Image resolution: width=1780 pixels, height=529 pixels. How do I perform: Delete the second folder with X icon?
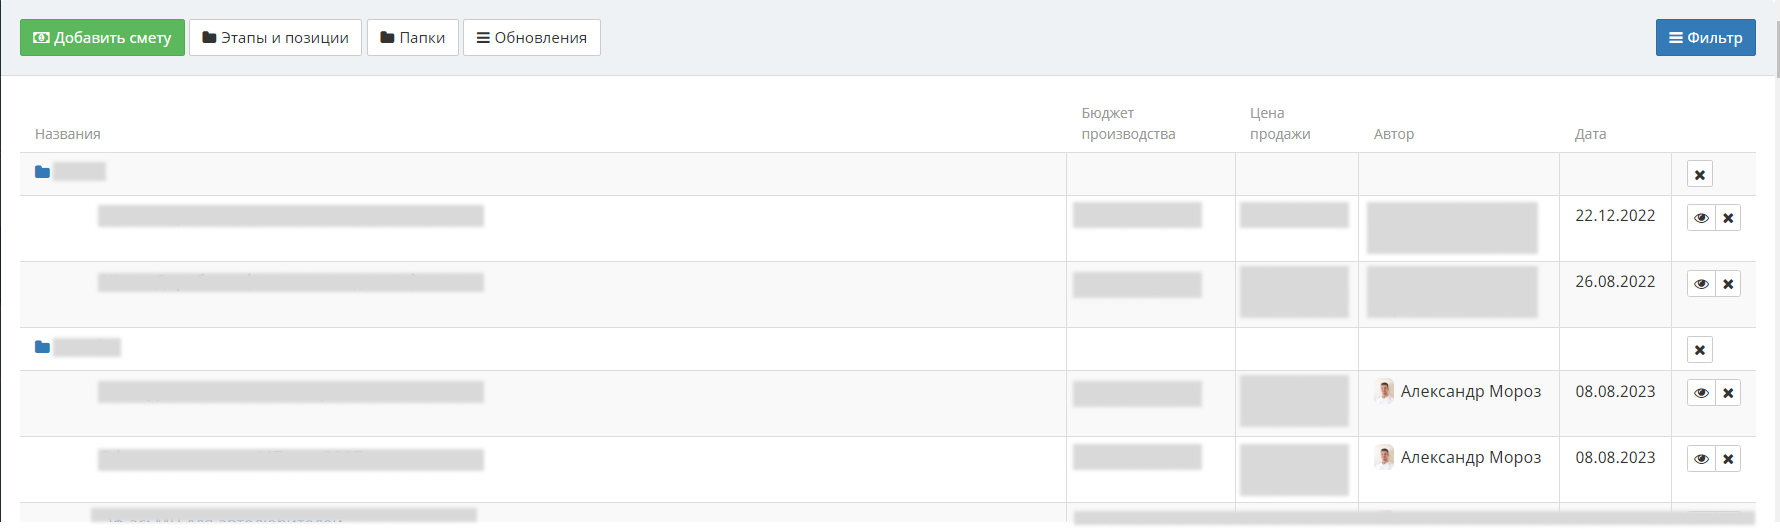coord(1699,350)
